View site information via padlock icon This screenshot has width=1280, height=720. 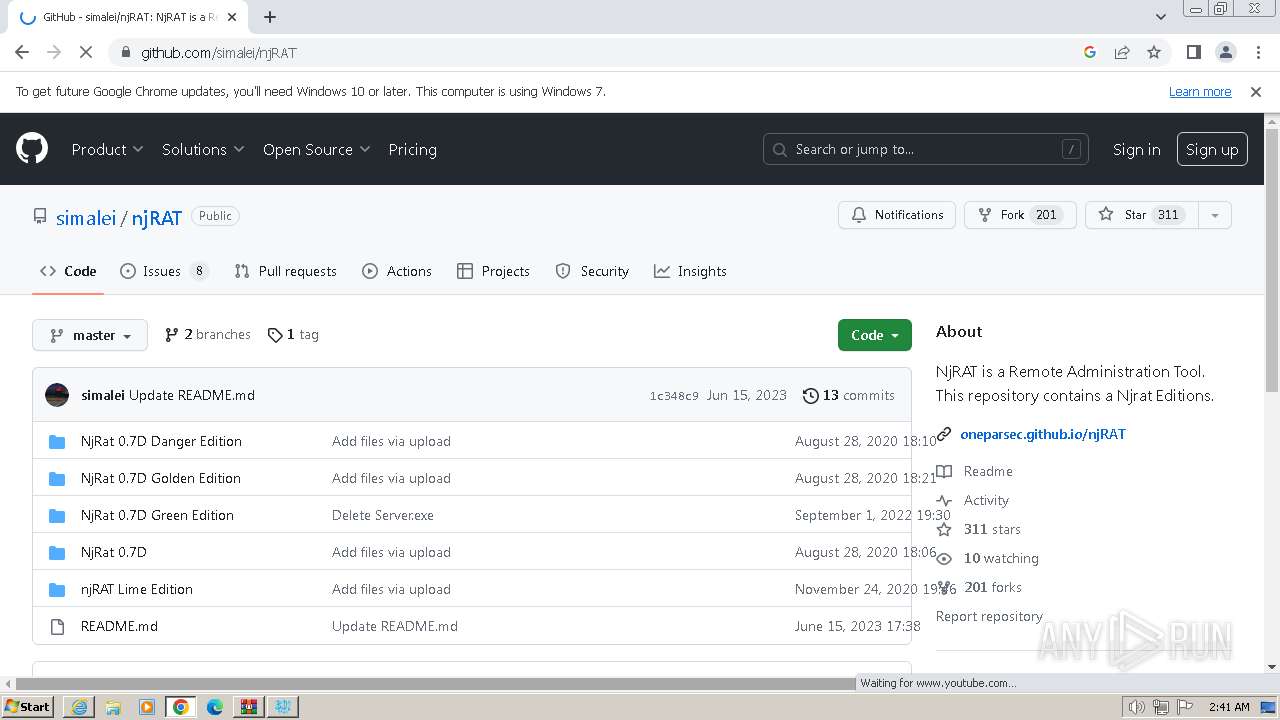125,52
